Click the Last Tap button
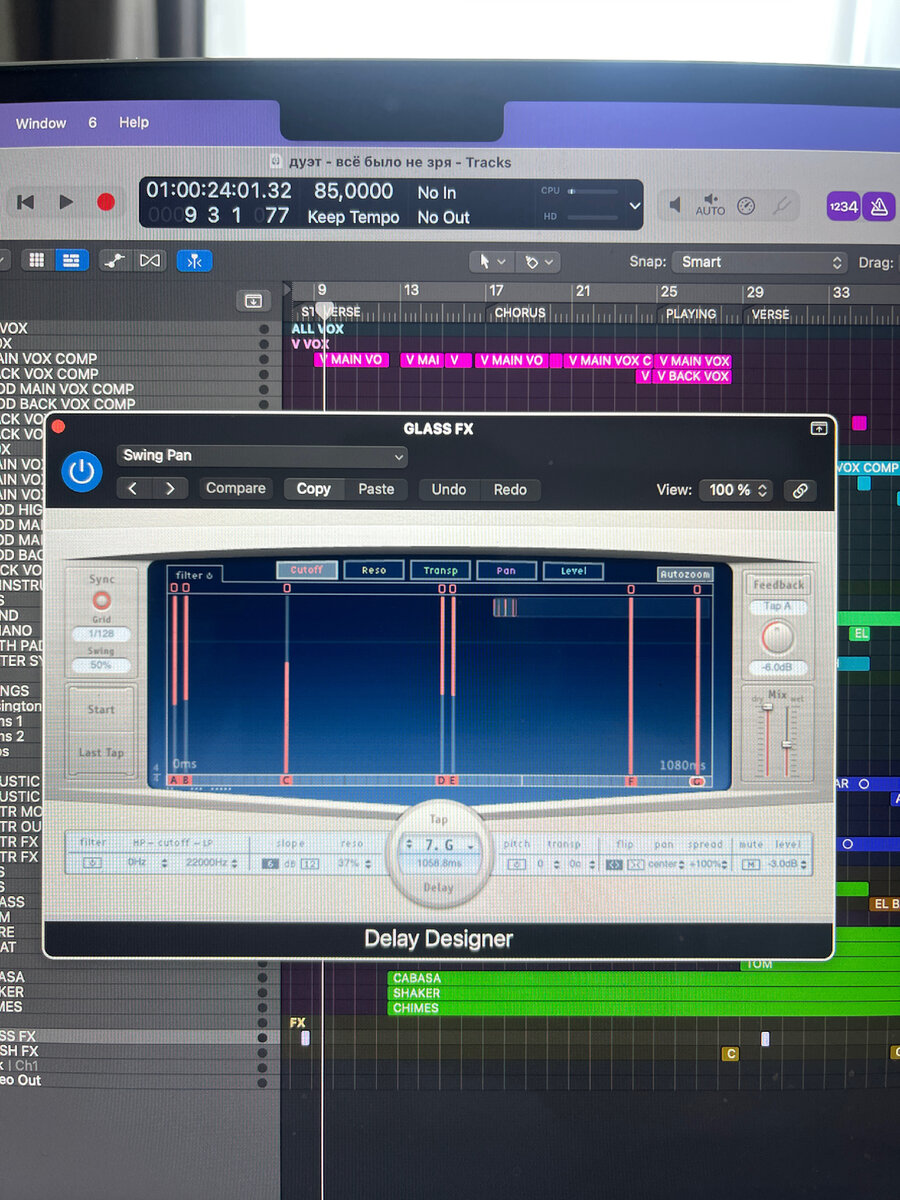The height and width of the screenshot is (1200, 900). 101,752
